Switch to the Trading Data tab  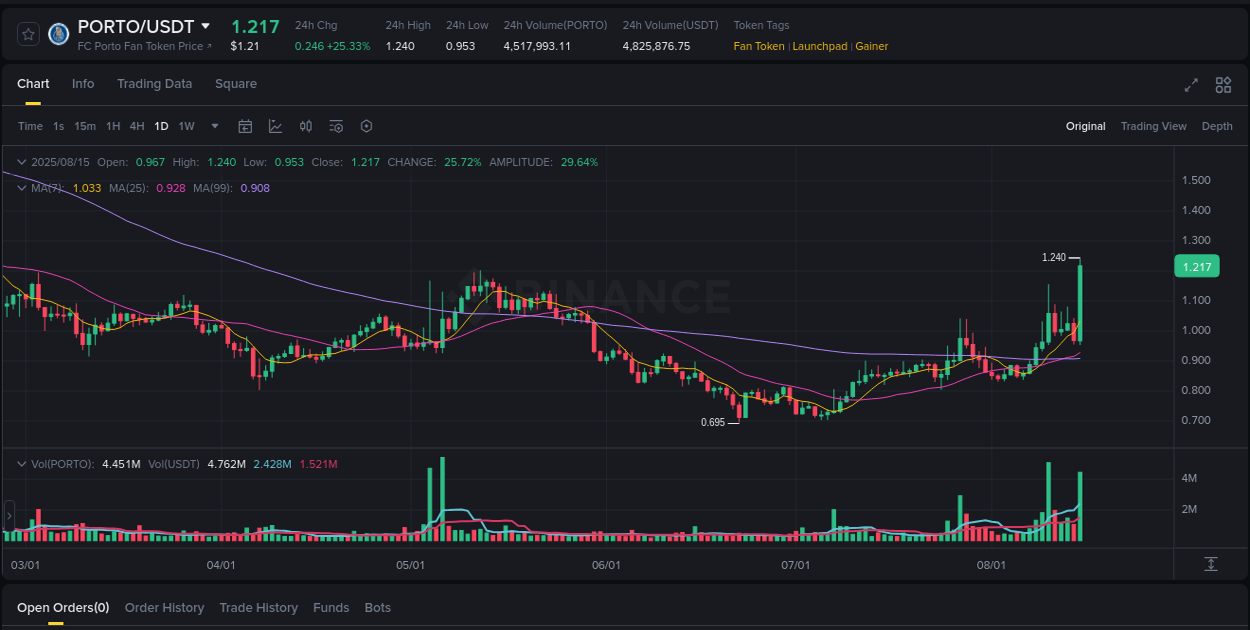(x=154, y=84)
